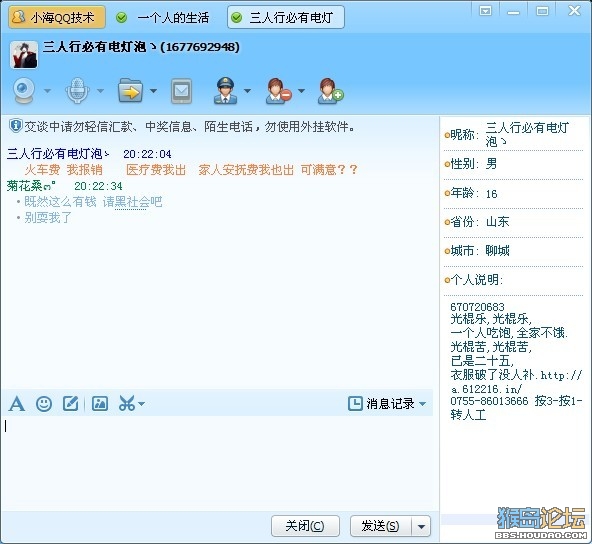Click 年龄 value 16
Screen dimensions: 592x544
(492, 194)
